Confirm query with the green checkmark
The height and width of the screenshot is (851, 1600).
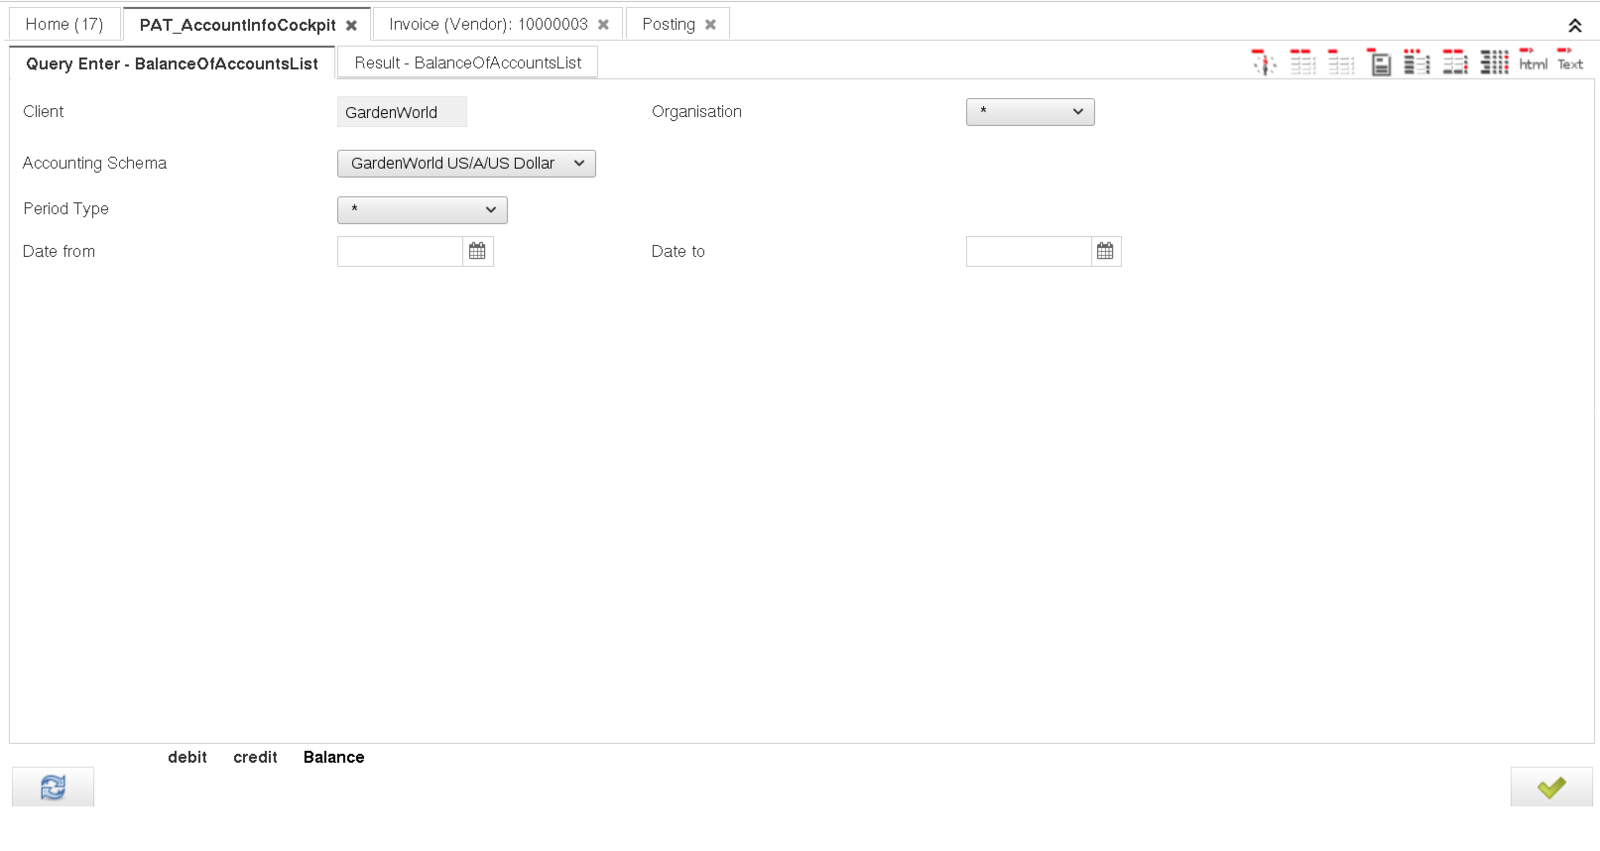pyautogui.click(x=1551, y=787)
